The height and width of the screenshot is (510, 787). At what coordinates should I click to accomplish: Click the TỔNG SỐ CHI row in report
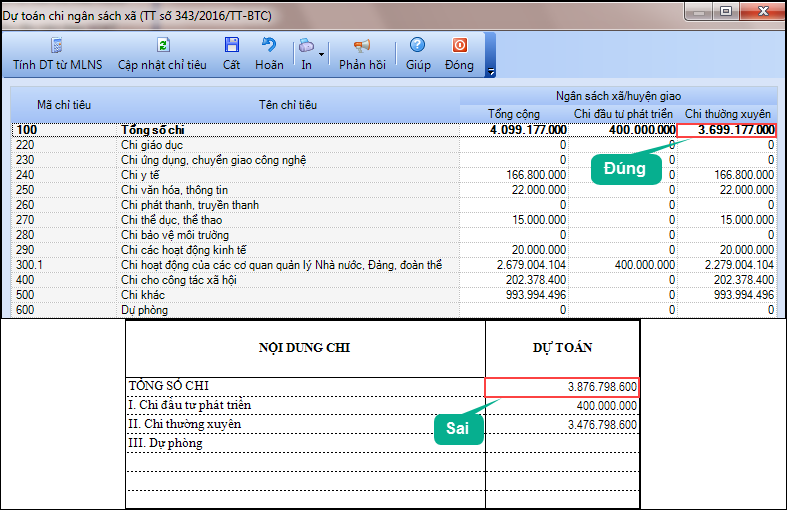point(382,387)
